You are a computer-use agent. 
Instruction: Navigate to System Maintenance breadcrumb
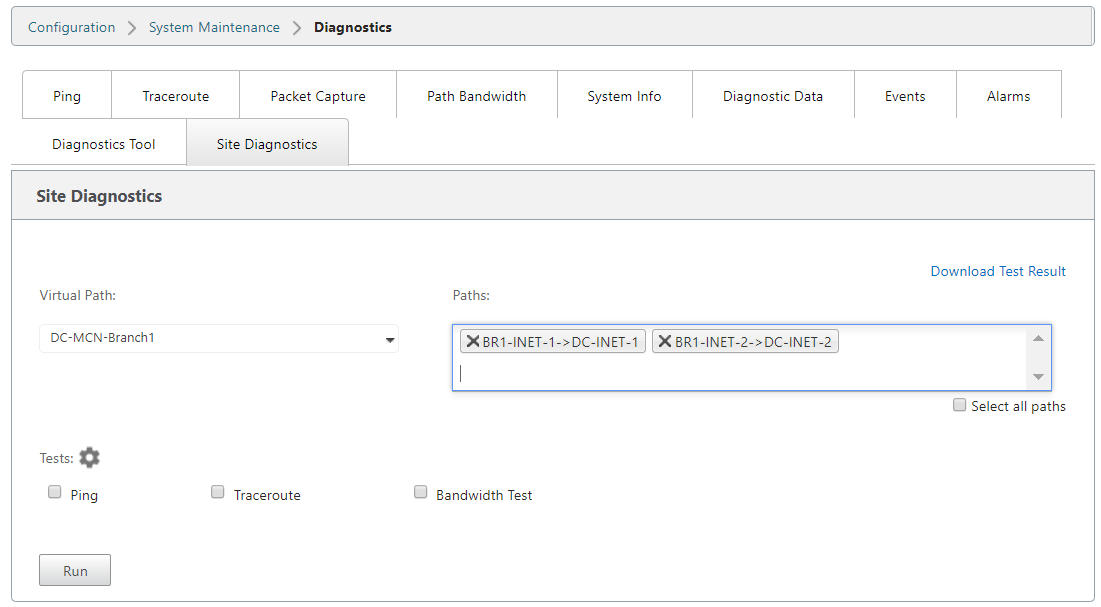pos(214,27)
